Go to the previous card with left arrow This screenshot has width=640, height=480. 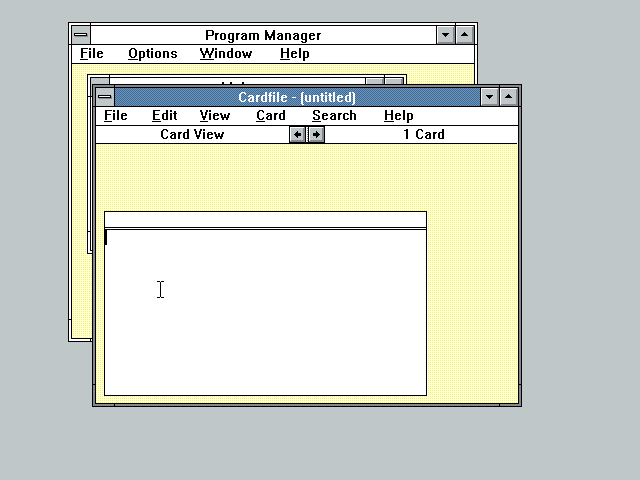(x=298, y=134)
